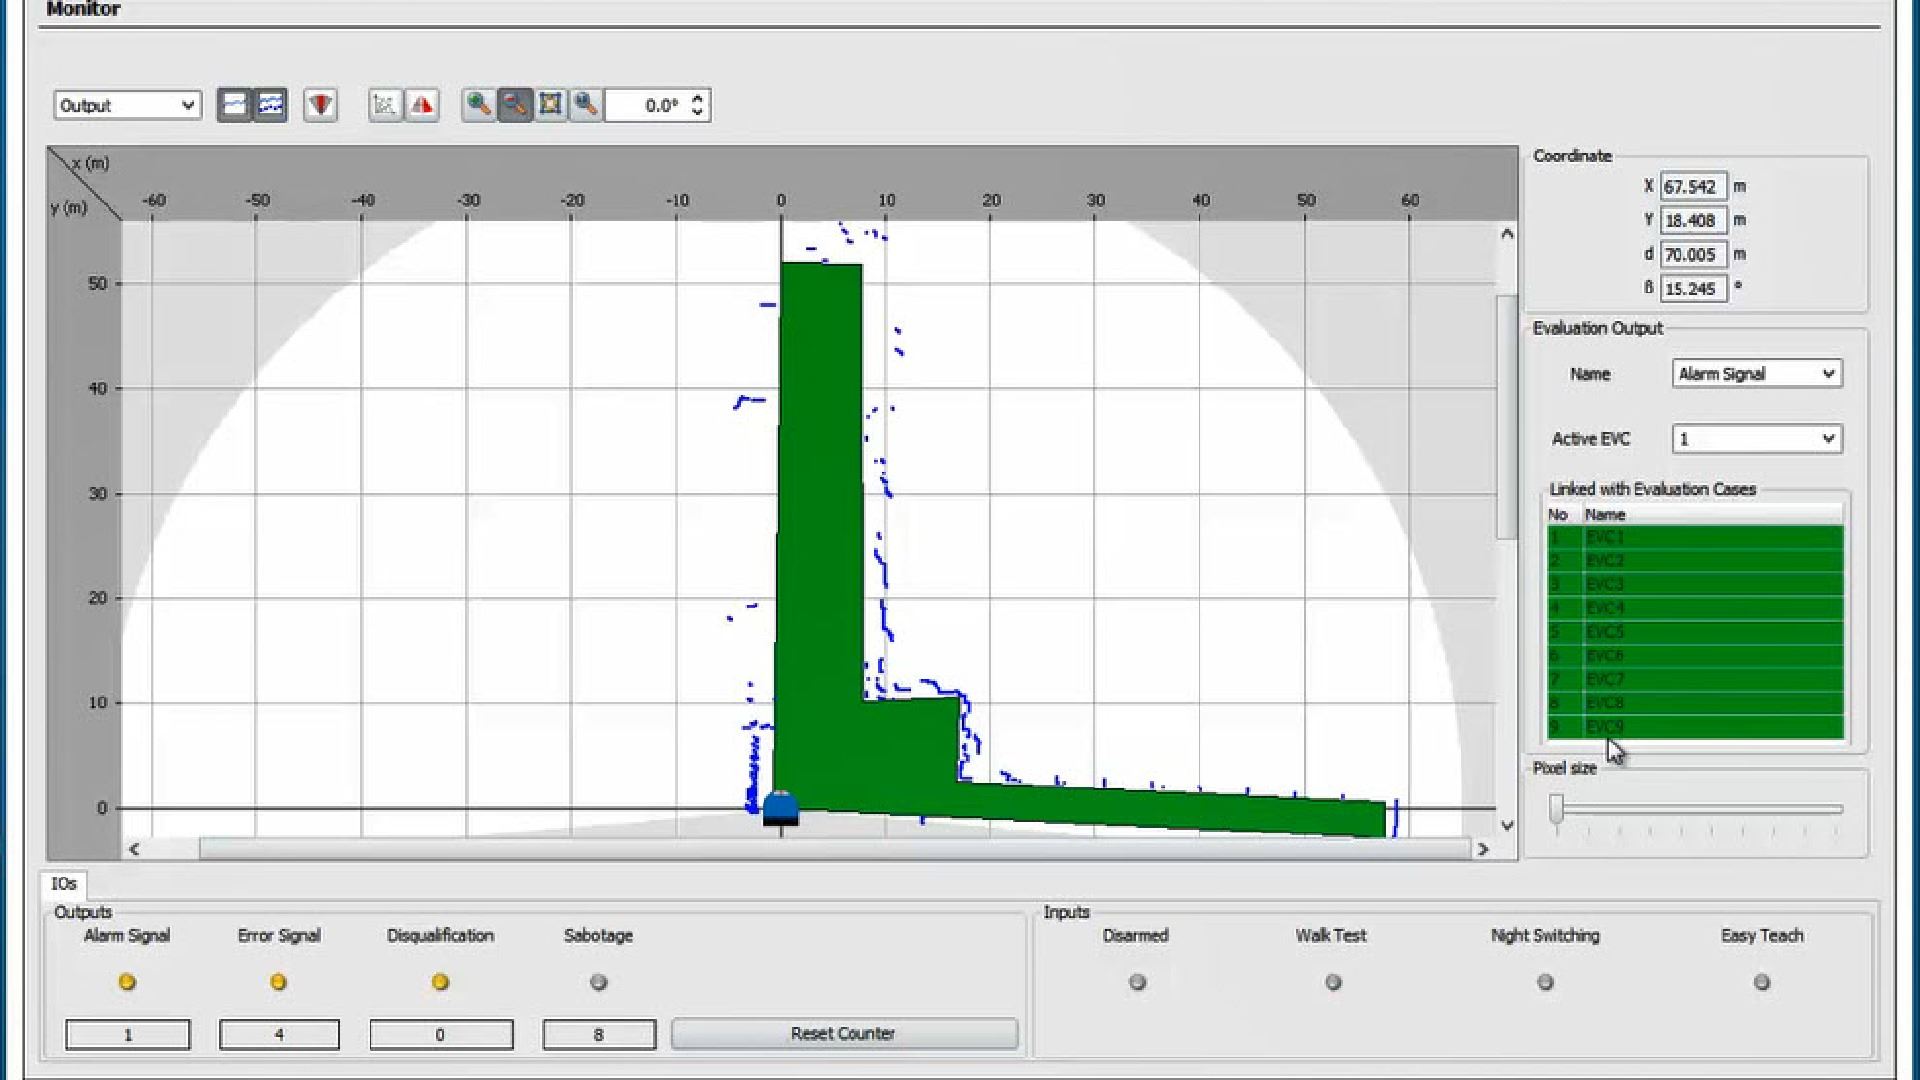This screenshot has width=1920, height=1080.
Task: Click the X coordinate field 67.542
Action: [1693, 186]
